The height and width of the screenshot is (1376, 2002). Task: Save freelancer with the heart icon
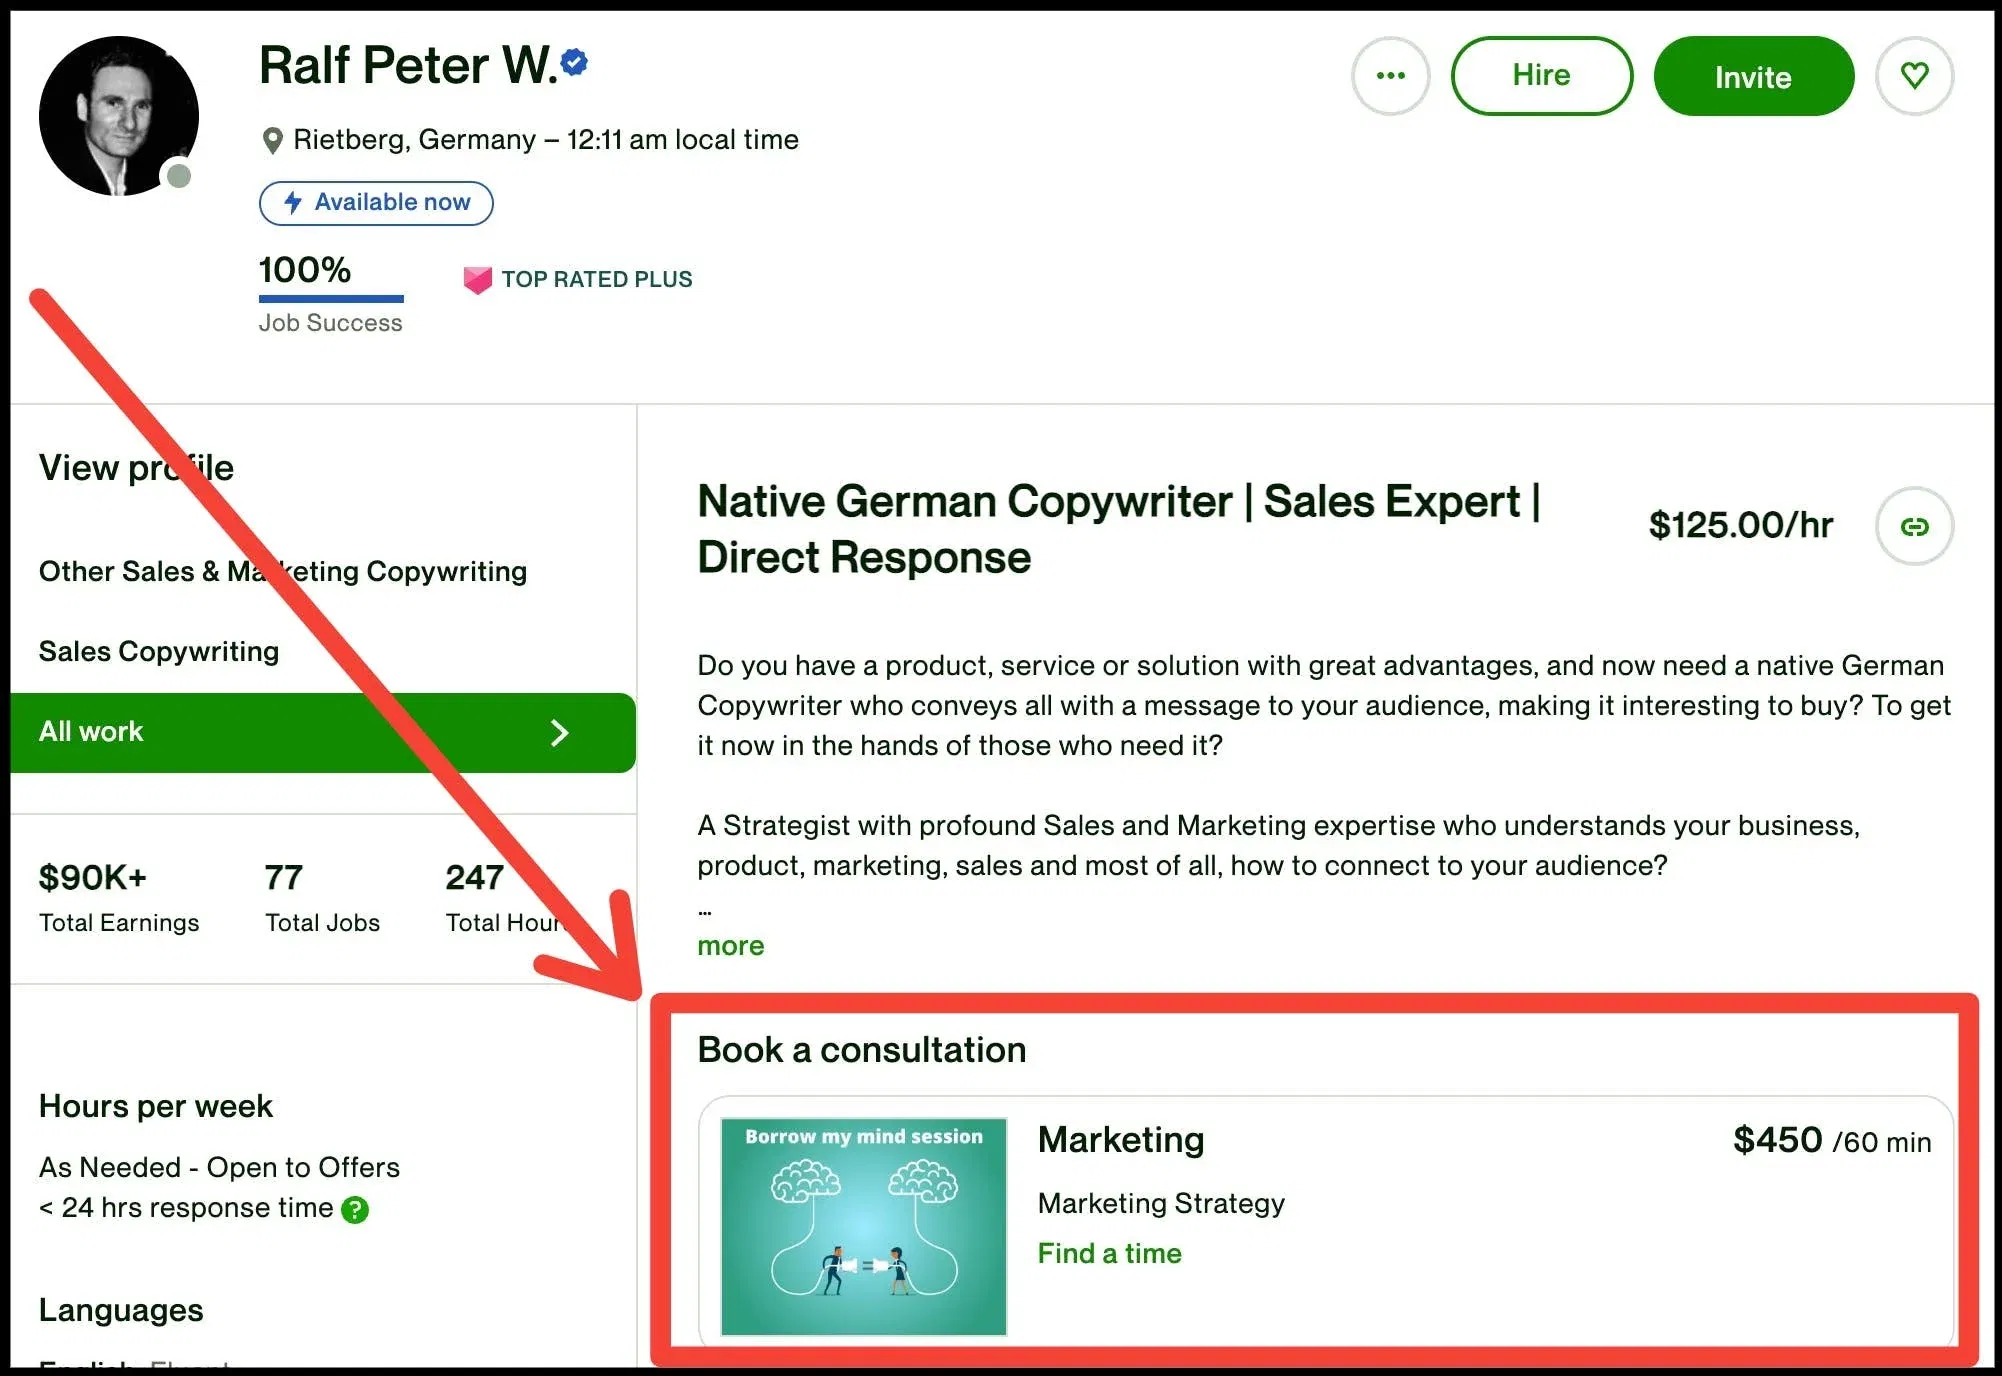pos(1914,76)
